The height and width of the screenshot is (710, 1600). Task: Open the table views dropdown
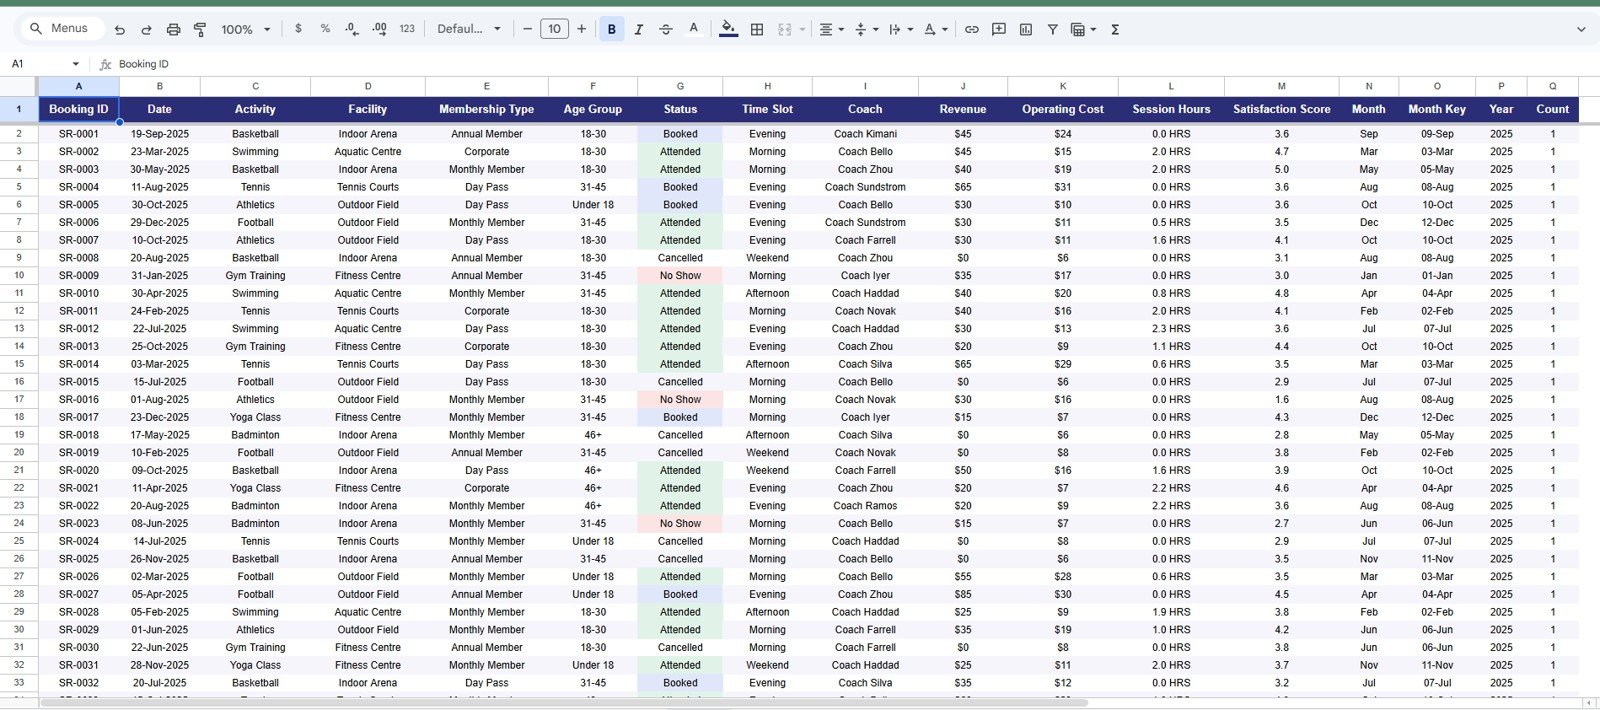pos(1083,29)
